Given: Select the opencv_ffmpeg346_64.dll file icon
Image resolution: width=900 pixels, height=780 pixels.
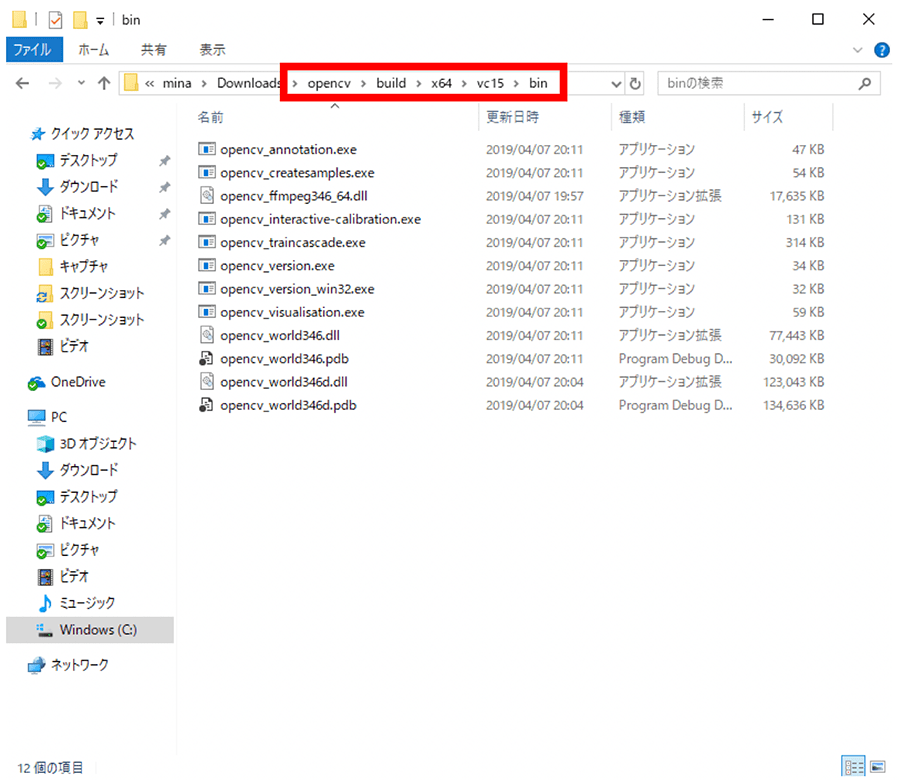Looking at the screenshot, I should [207, 196].
